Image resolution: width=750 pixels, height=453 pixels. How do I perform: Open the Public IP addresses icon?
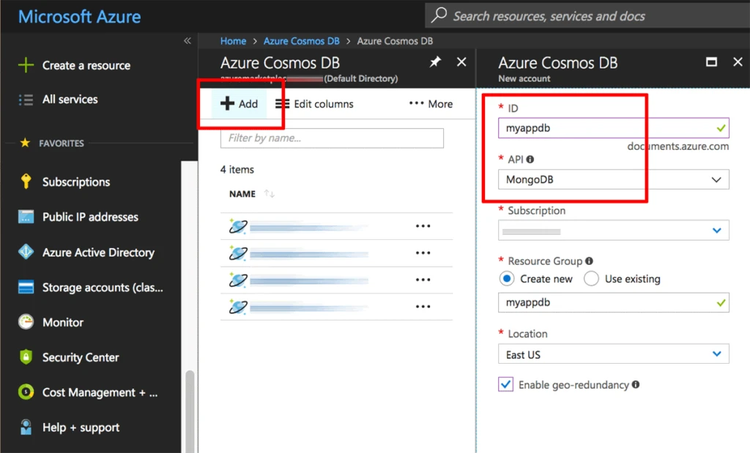26,217
